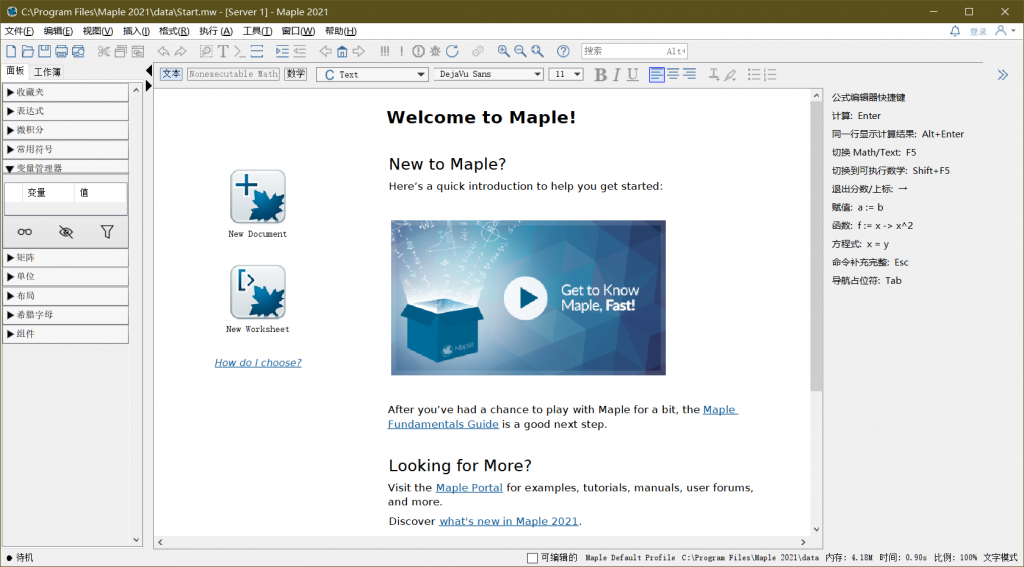Open the How do I choose? link

(258, 363)
